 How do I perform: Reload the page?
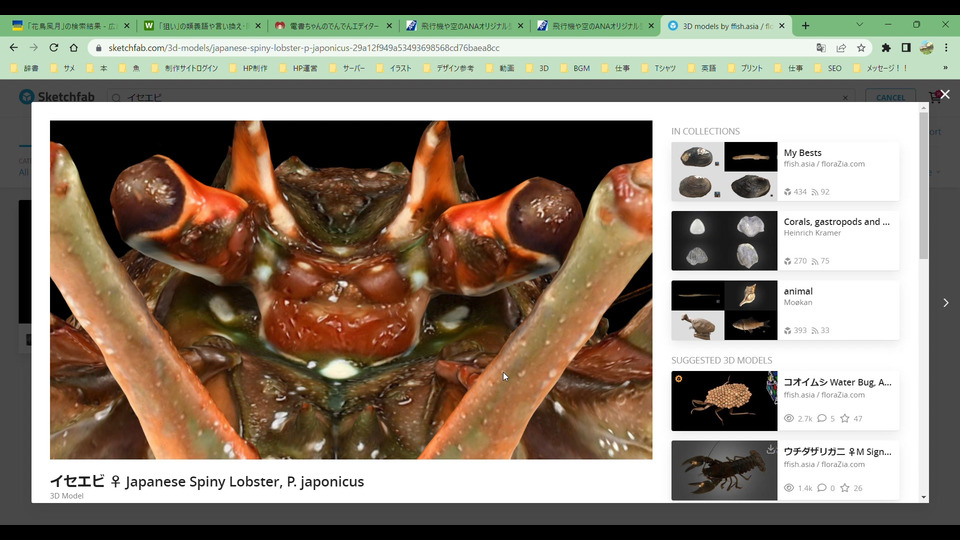tap(53, 47)
